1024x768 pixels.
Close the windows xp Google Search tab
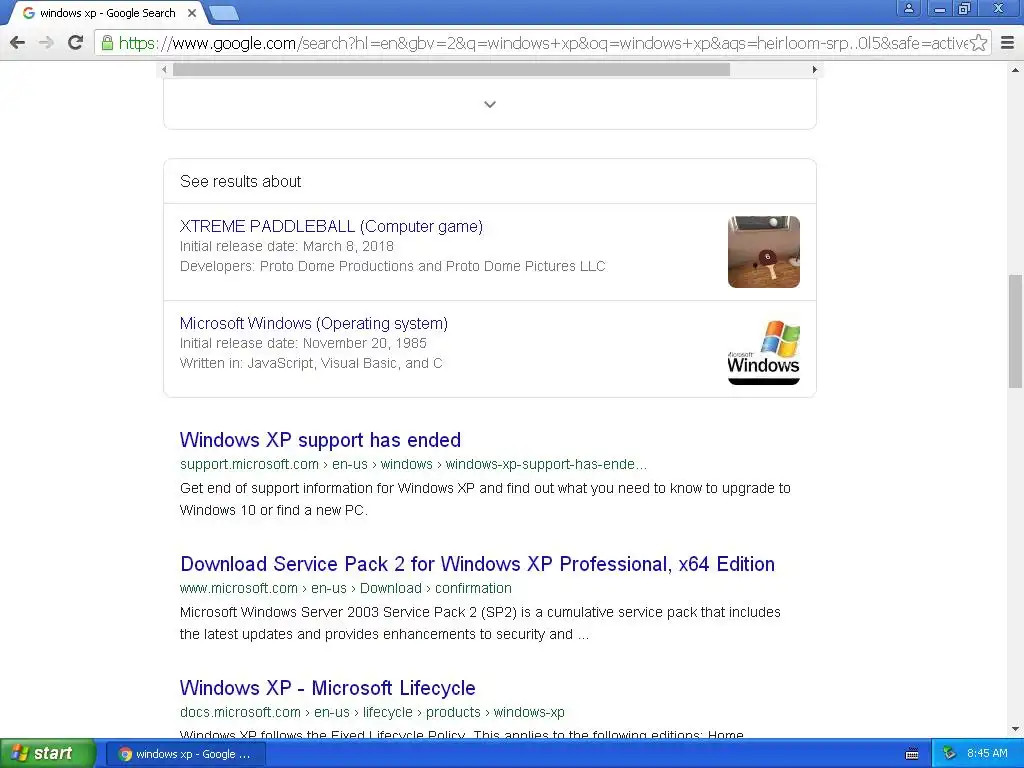[x=191, y=12]
